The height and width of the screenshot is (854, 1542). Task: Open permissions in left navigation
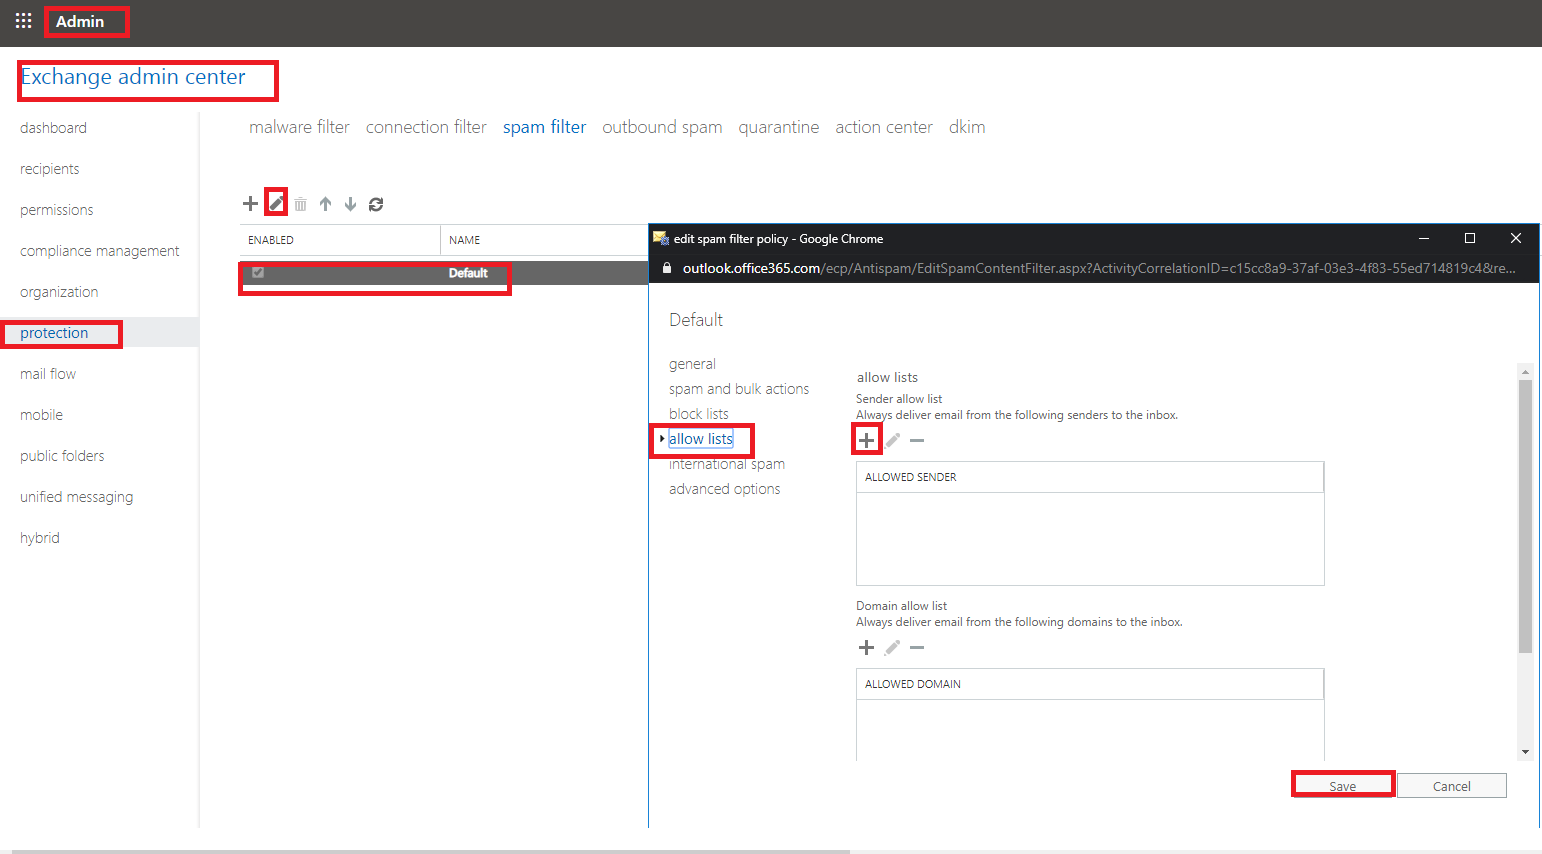[56, 210]
